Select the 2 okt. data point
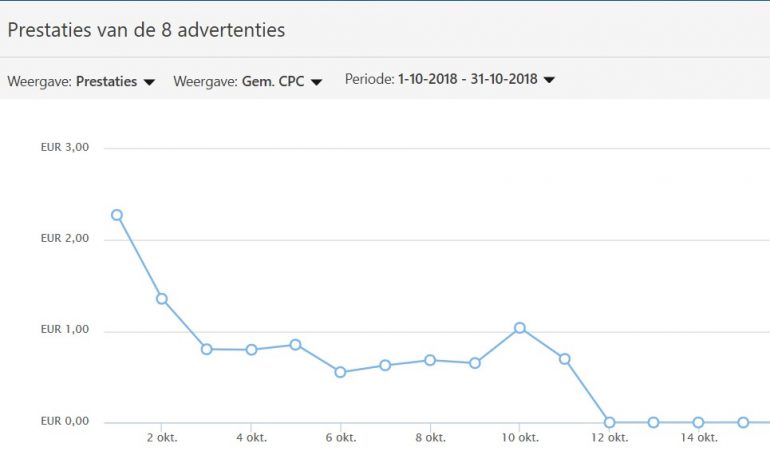 click(x=161, y=299)
